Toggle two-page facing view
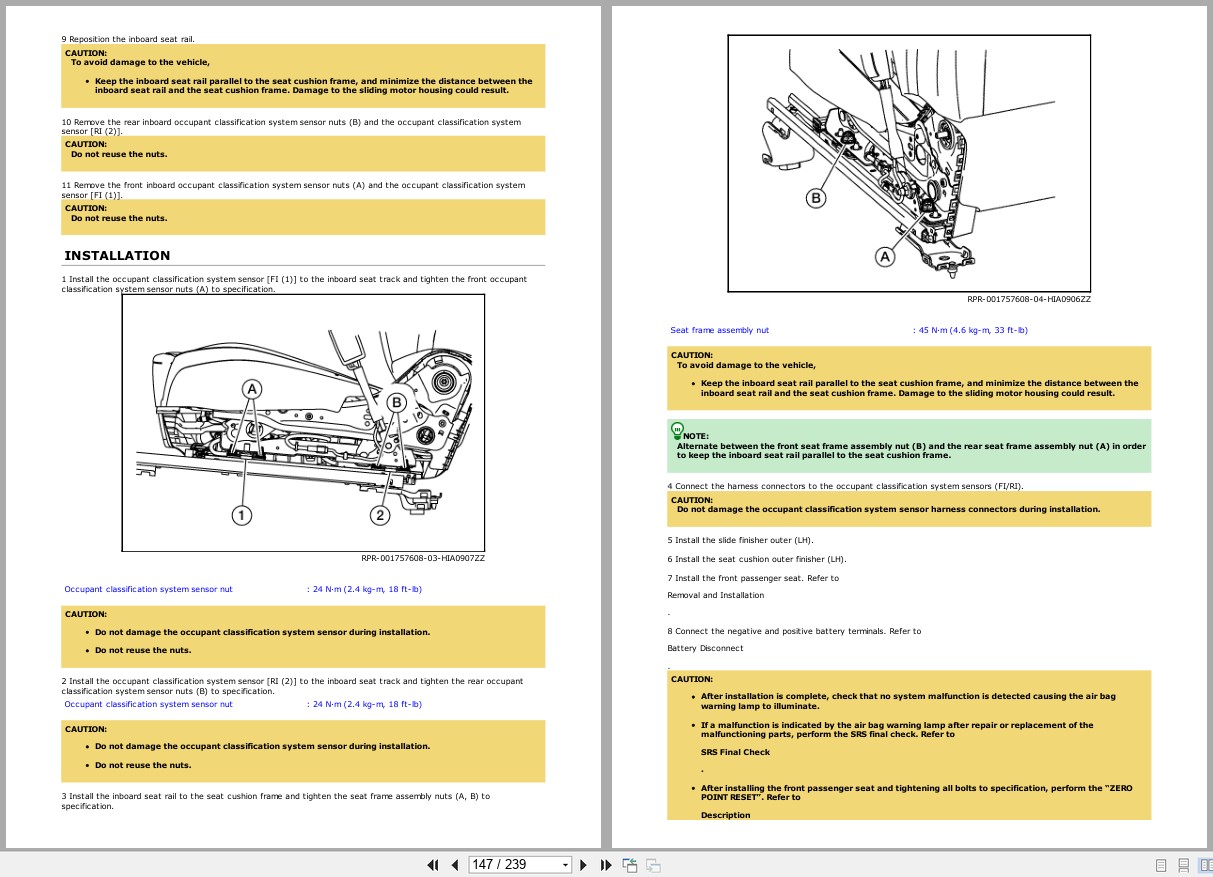The width and height of the screenshot is (1213, 877). tap(1205, 865)
